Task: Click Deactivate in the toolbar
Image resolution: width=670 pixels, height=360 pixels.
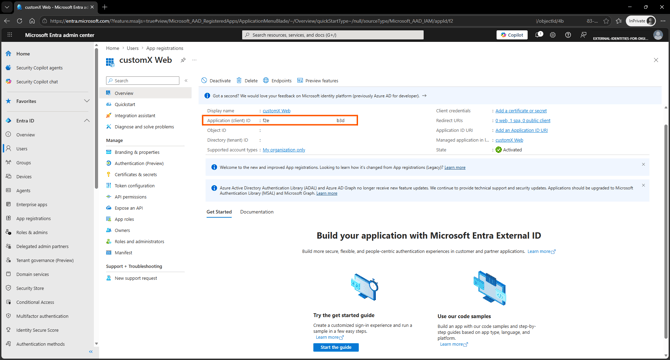Action: tap(216, 81)
